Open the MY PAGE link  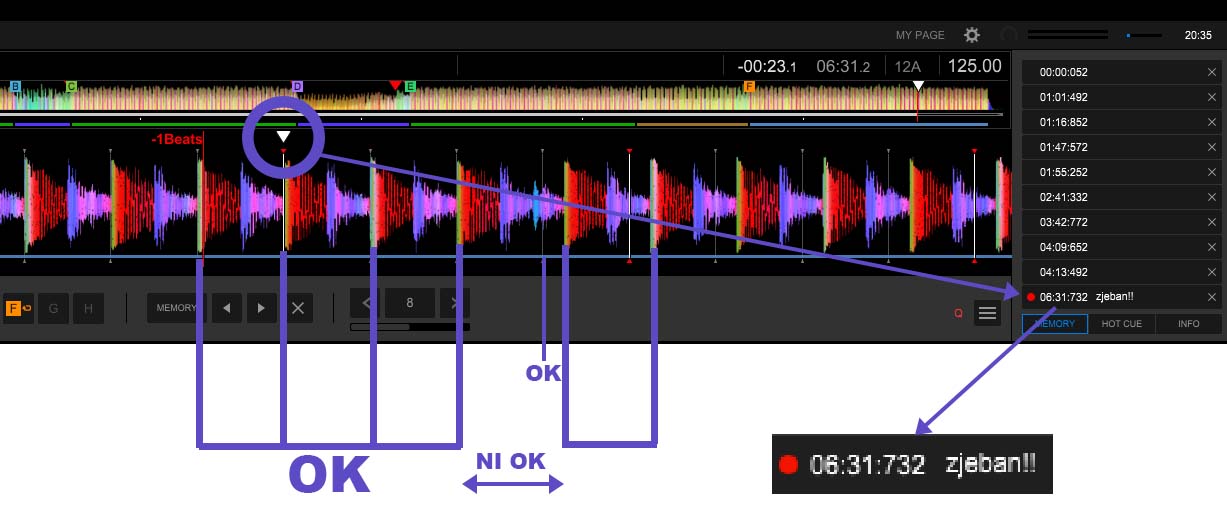coord(920,35)
